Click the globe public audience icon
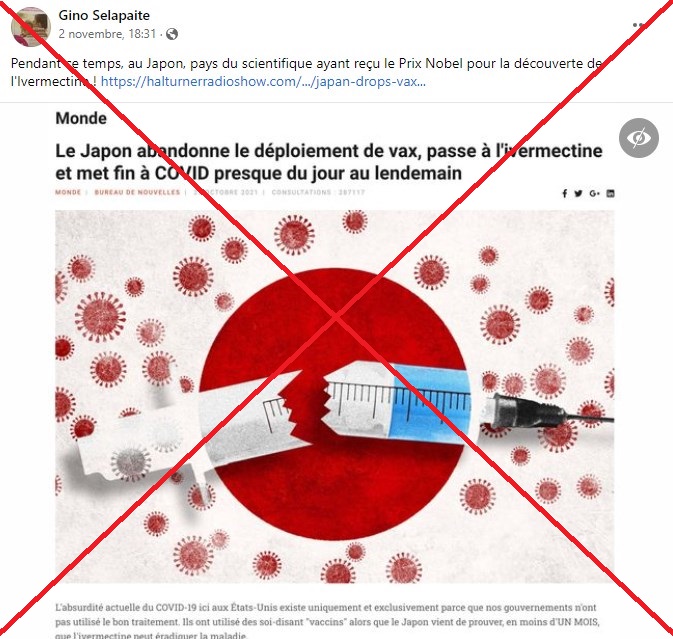Screen dimensions: 673x639 click(x=172, y=34)
